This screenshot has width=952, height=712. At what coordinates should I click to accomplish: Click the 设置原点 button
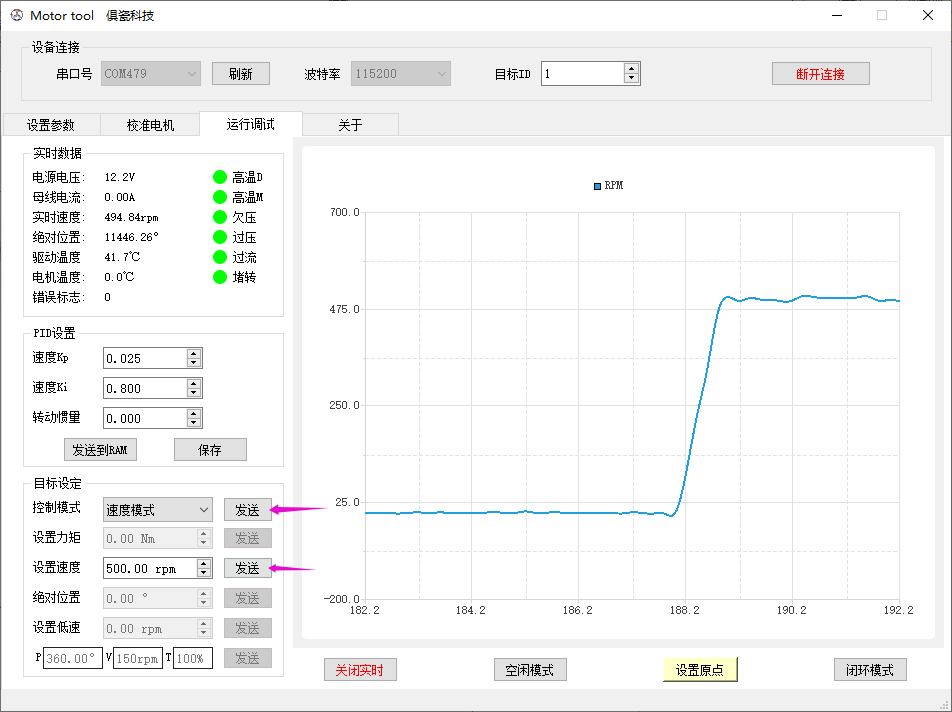pos(700,670)
